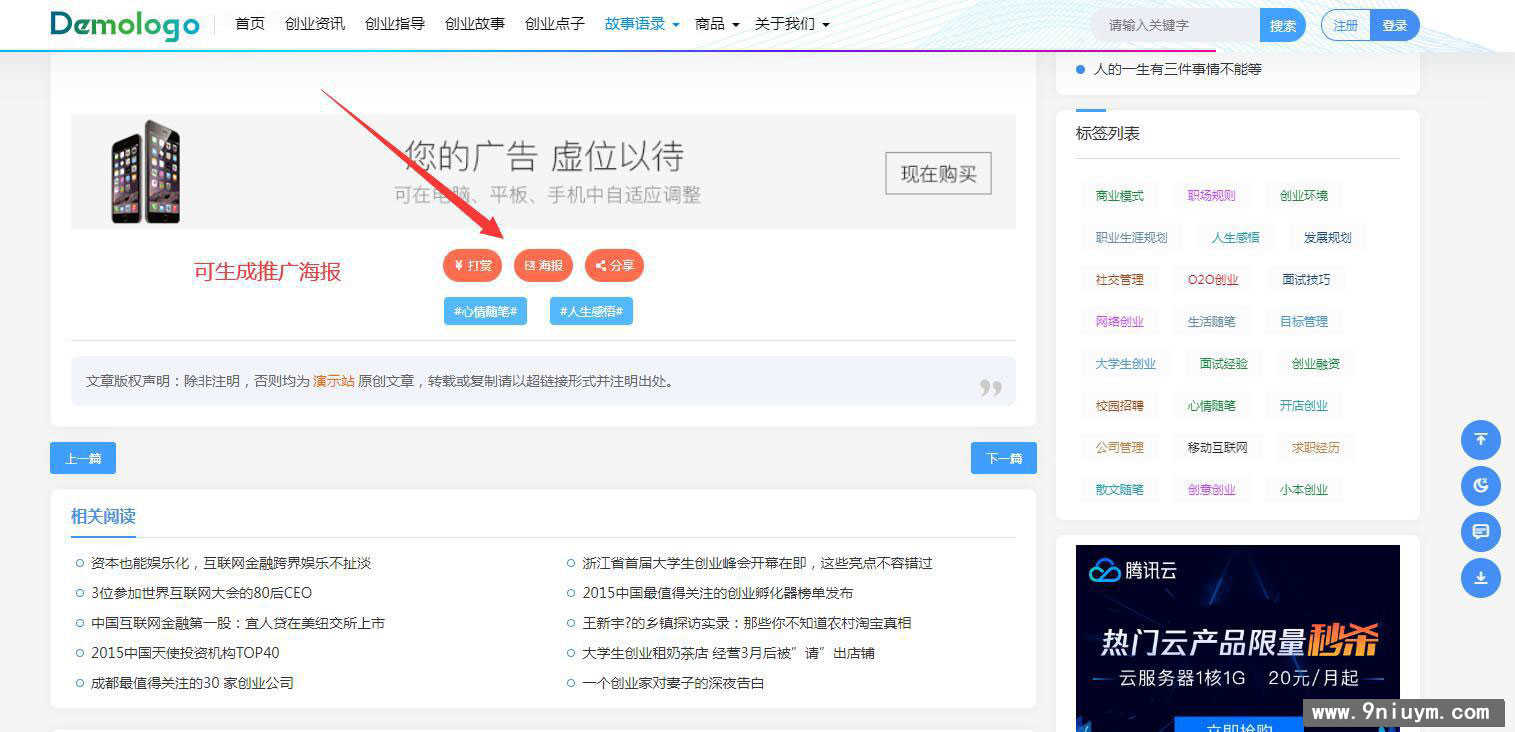Click the download icon in the floating sidebar
The height and width of the screenshot is (732, 1515).
tap(1481, 578)
